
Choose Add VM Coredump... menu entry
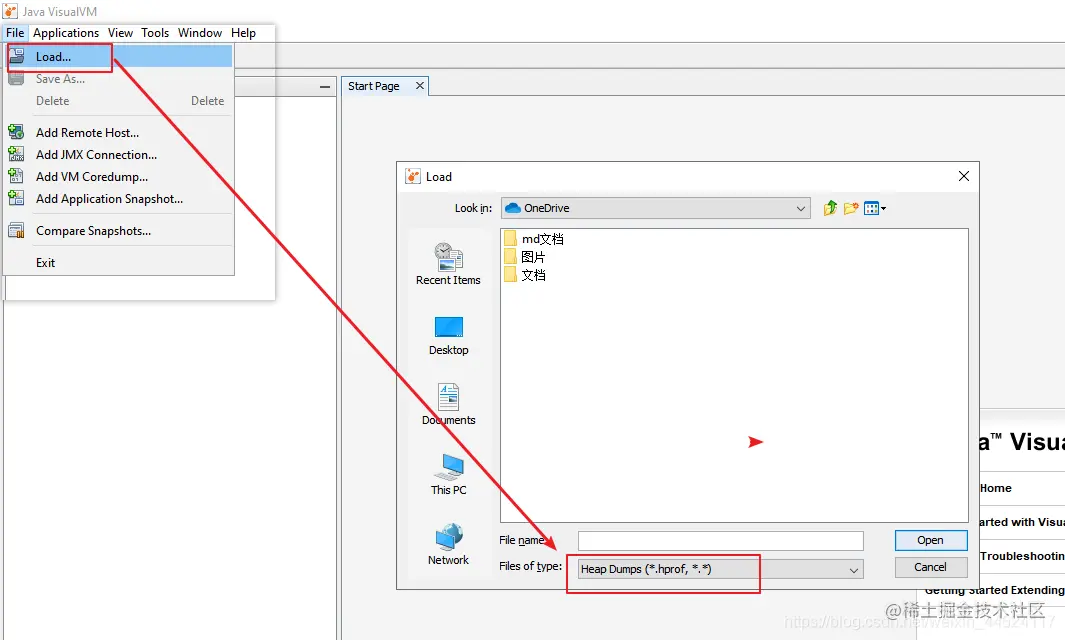pyautogui.click(x=119, y=177)
